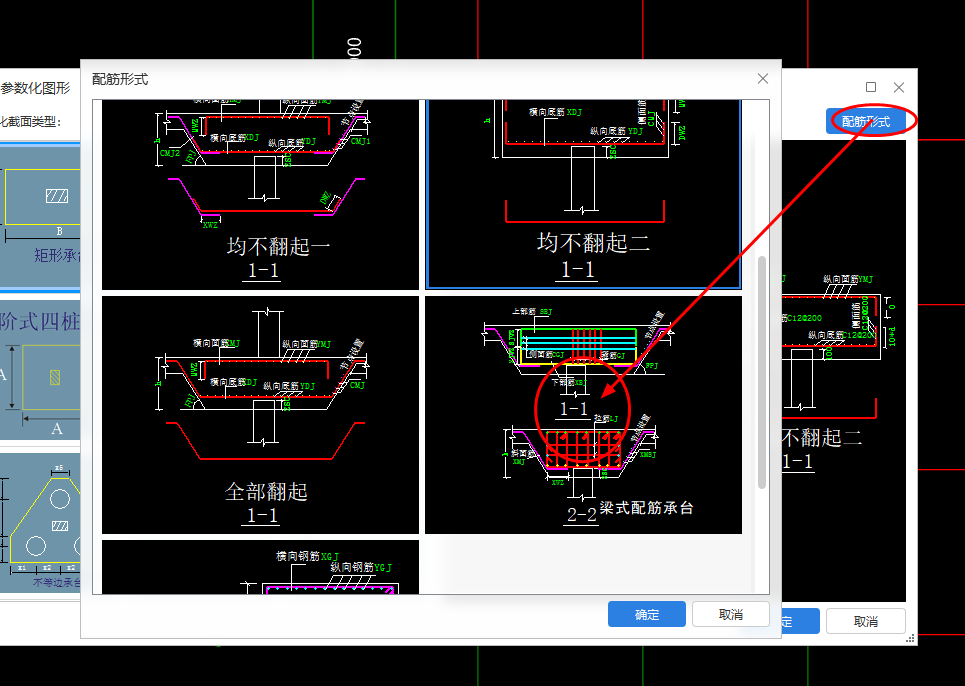Select the 矩形承台 section type thumbnail

[40, 215]
